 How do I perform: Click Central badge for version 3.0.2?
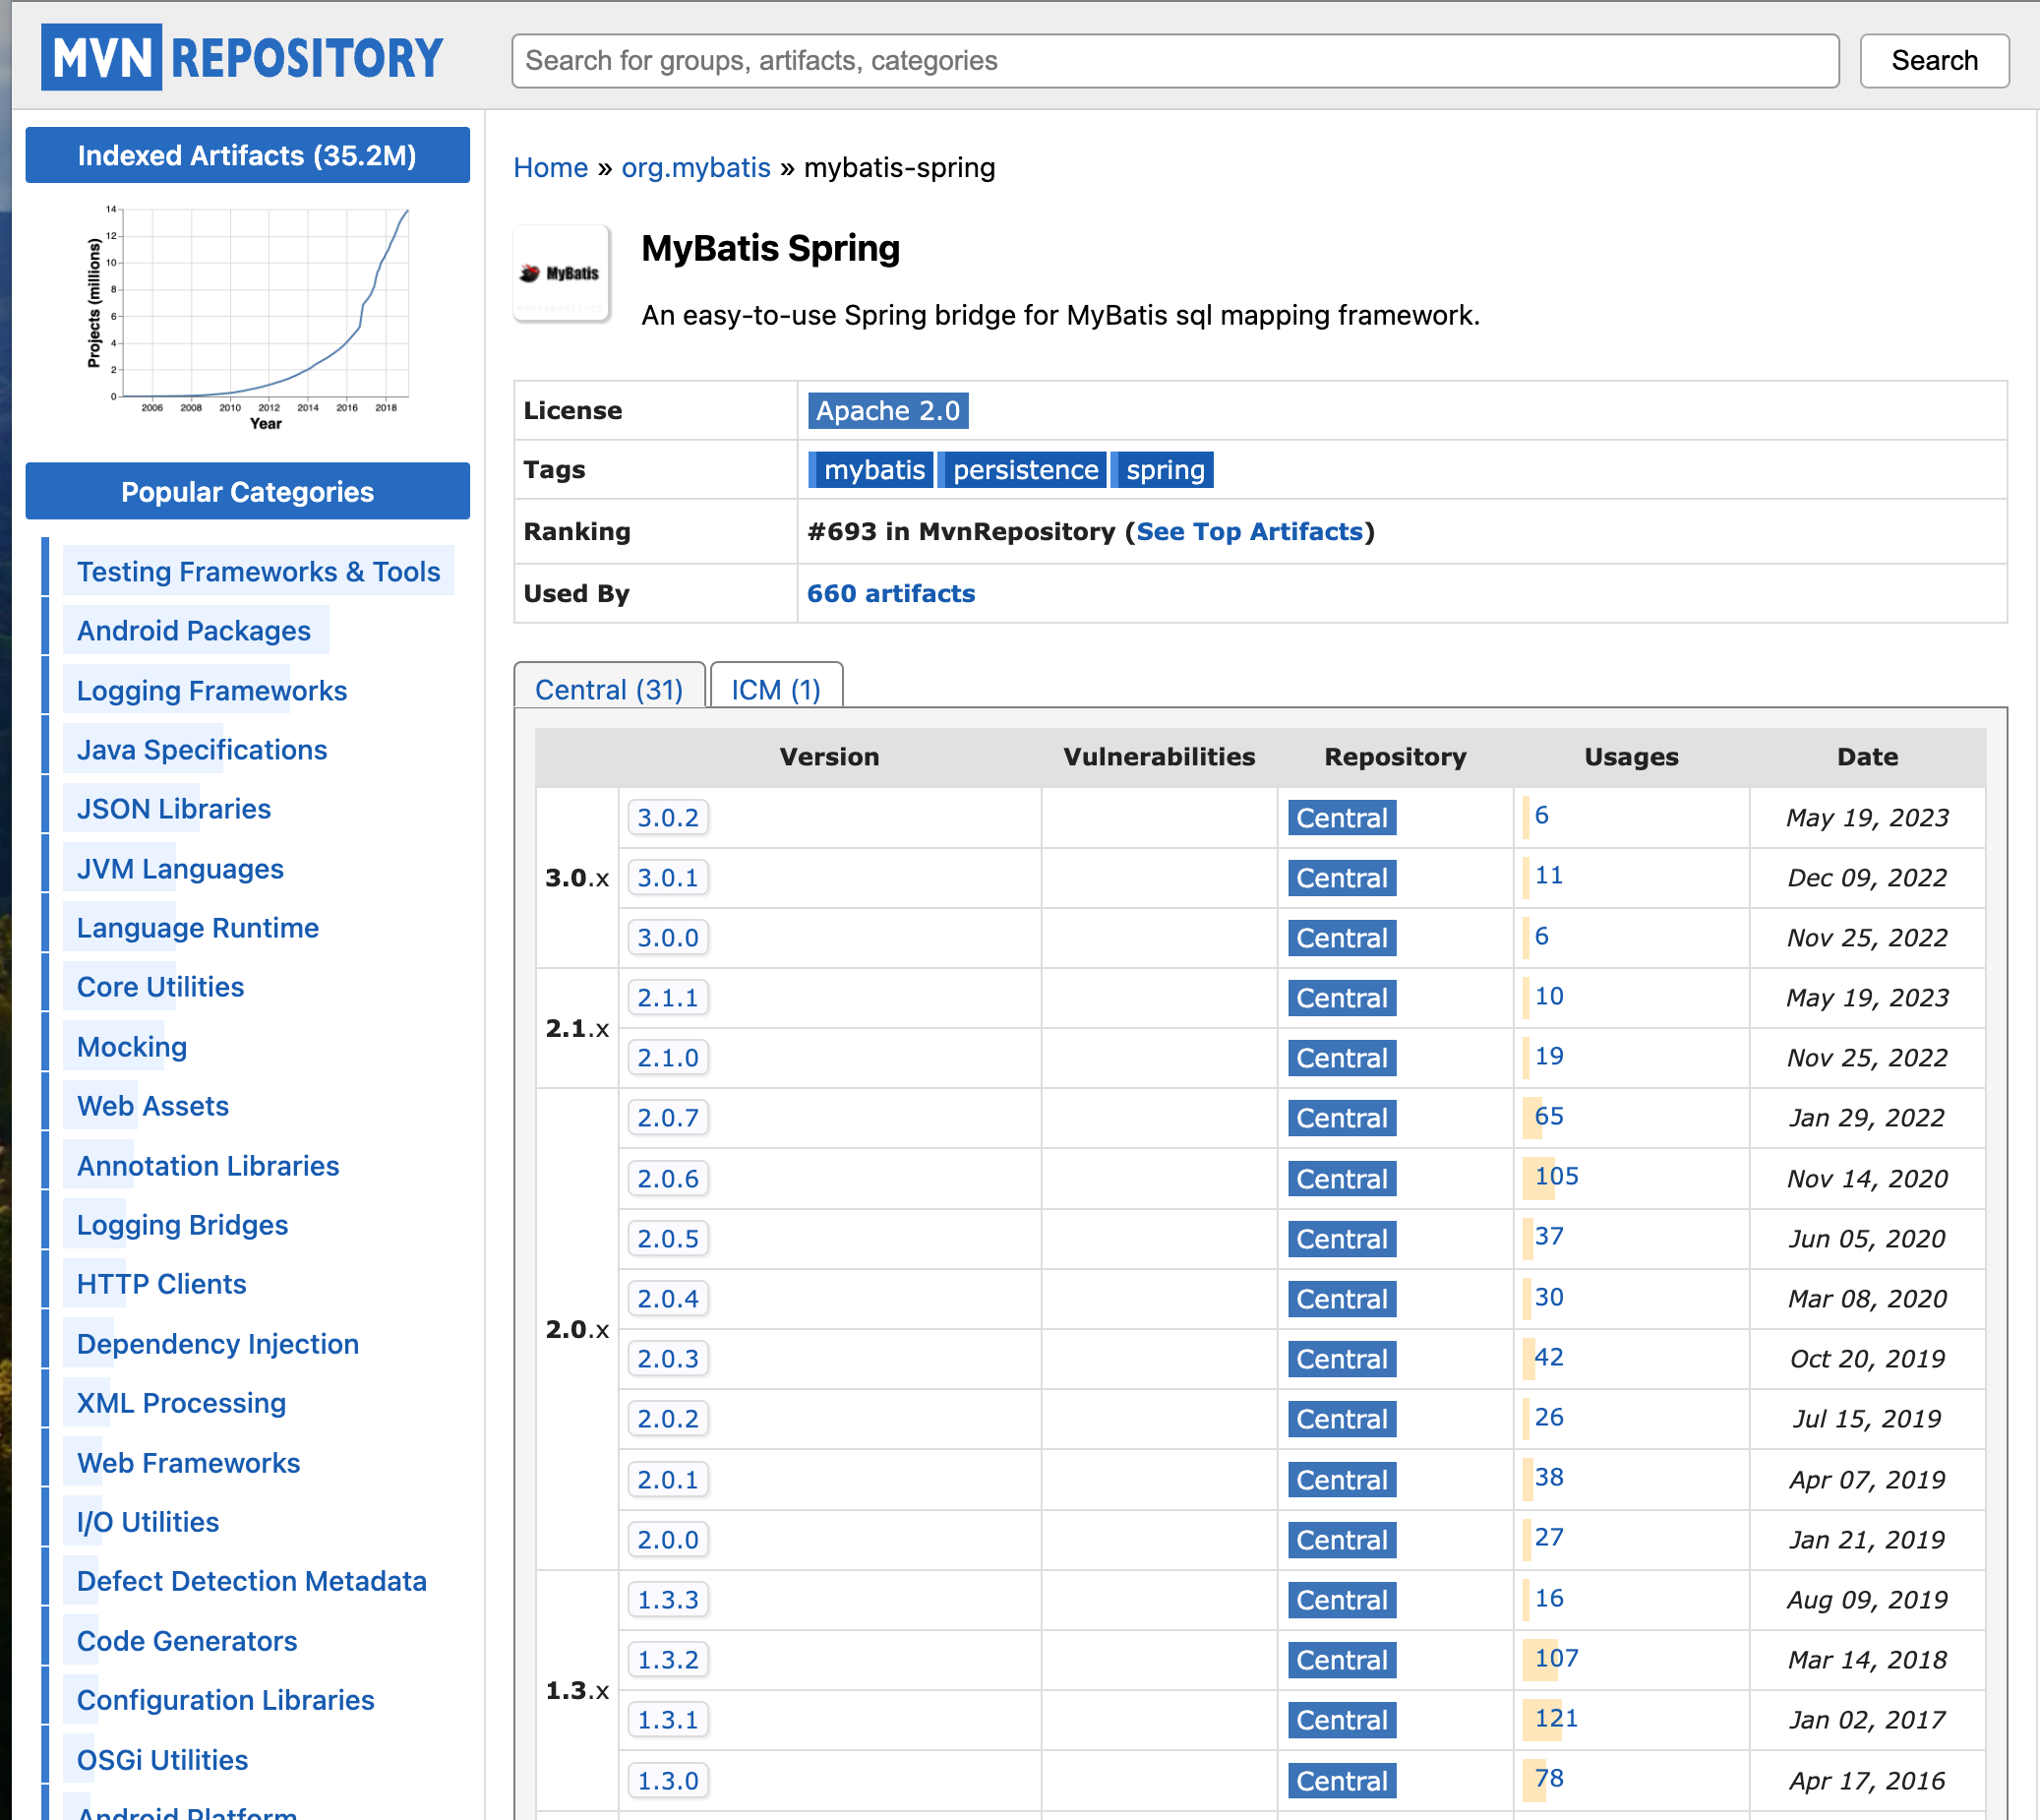1341,818
